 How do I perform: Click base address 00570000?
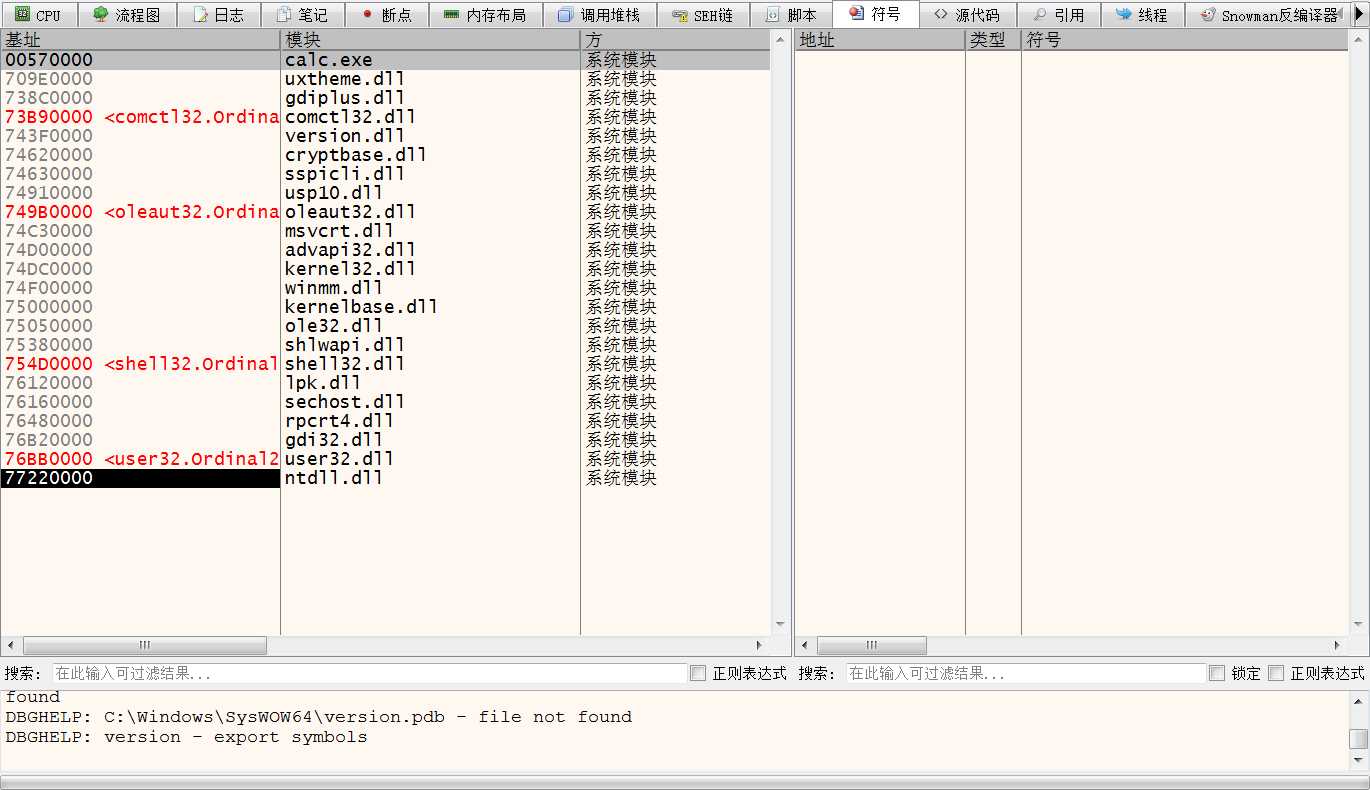[49, 60]
